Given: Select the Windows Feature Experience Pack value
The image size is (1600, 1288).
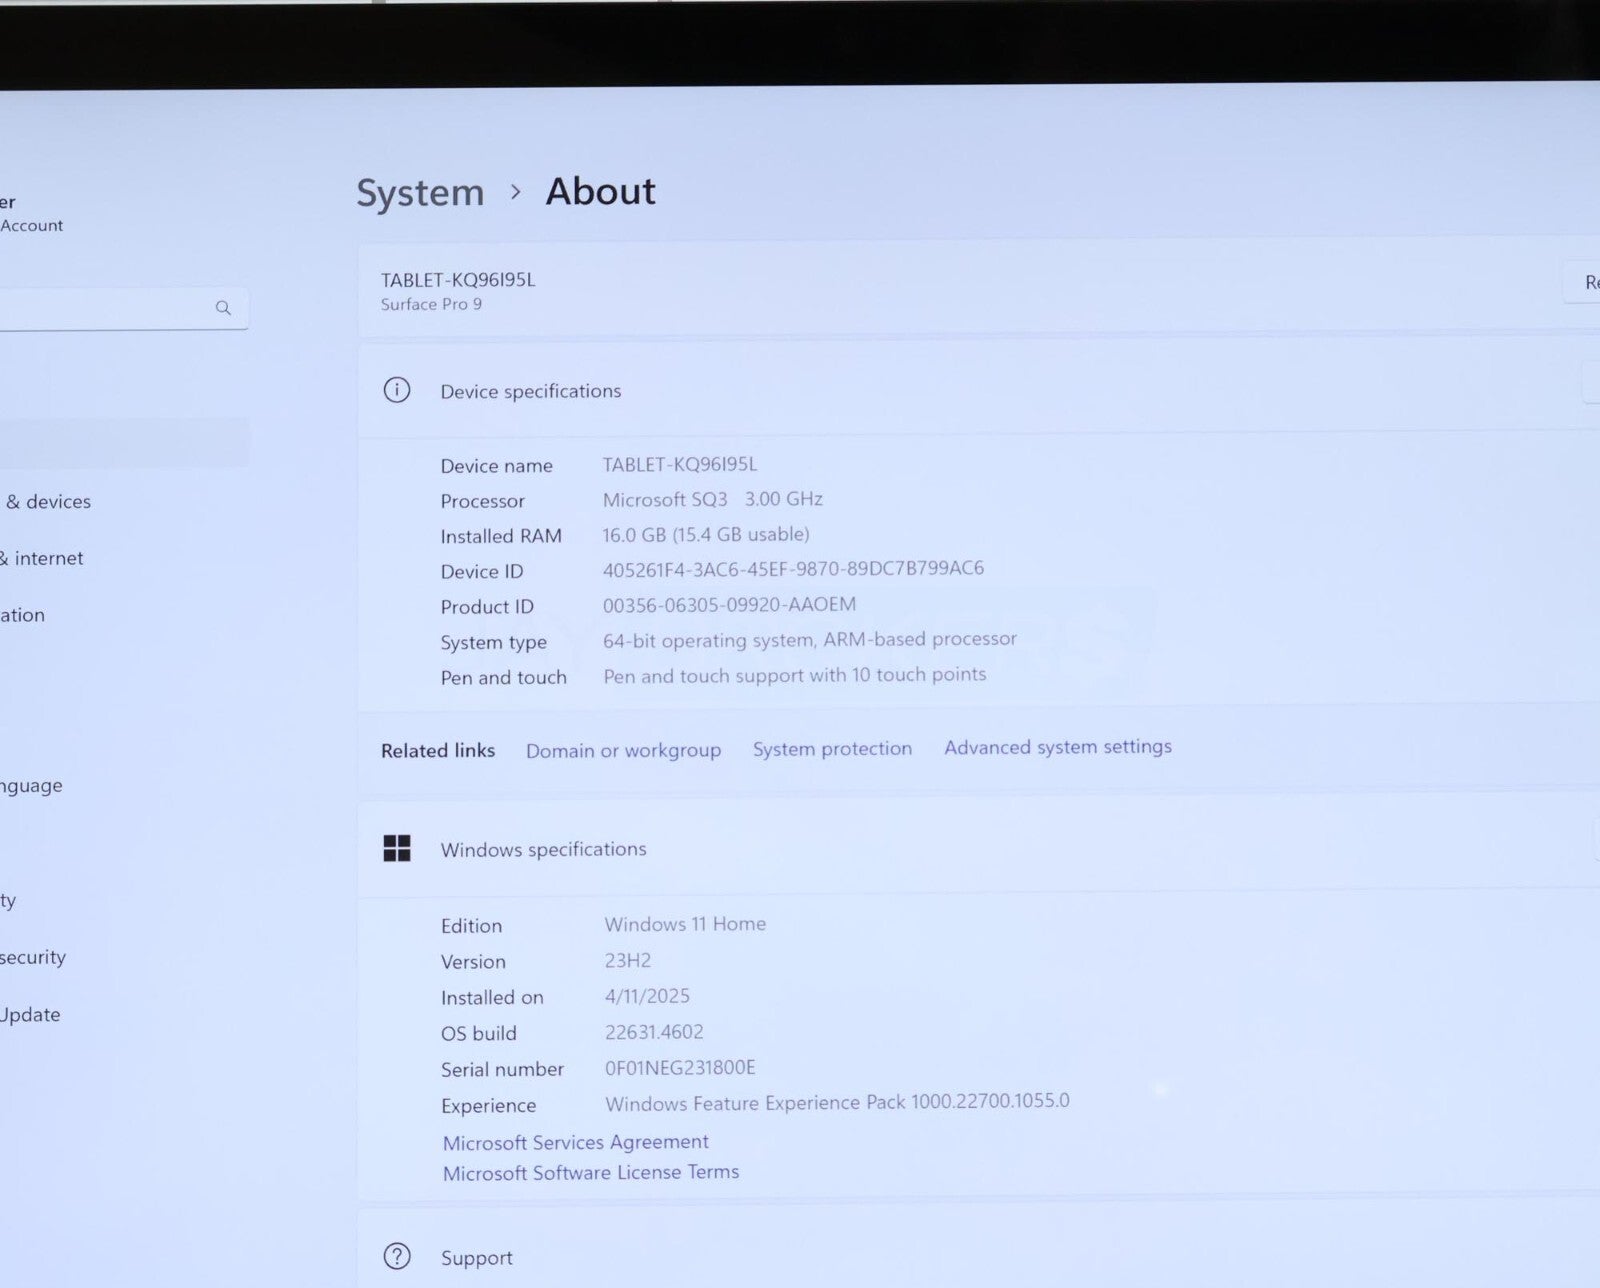Looking at the screenshot, I should coord(837,1102).
